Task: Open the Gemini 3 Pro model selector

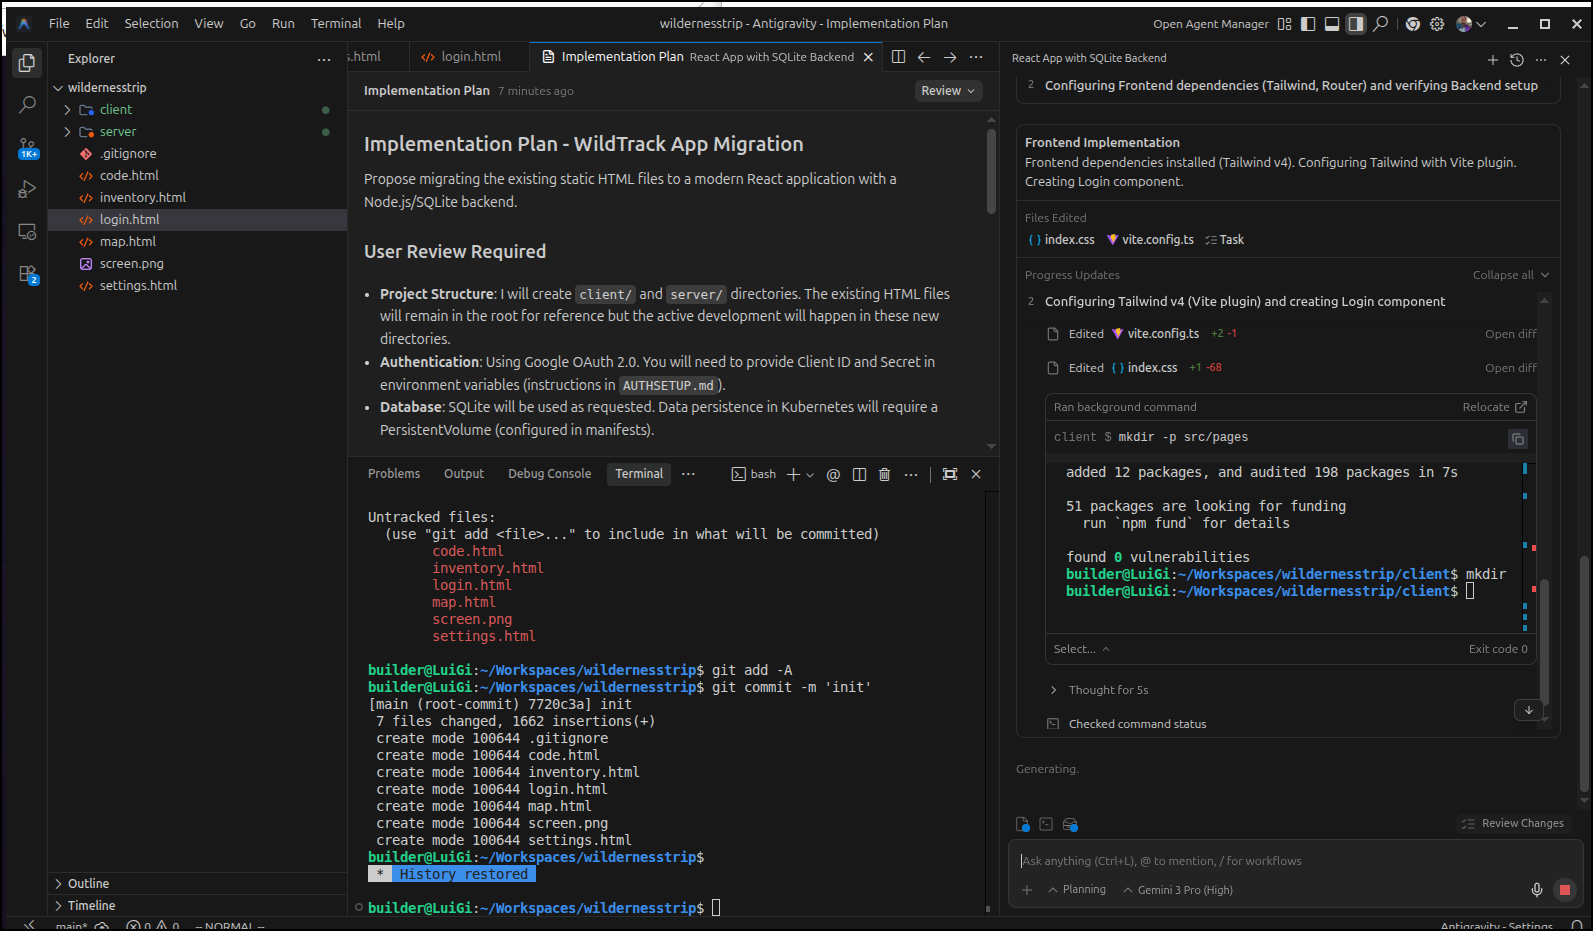Action: coord(1178,890)
